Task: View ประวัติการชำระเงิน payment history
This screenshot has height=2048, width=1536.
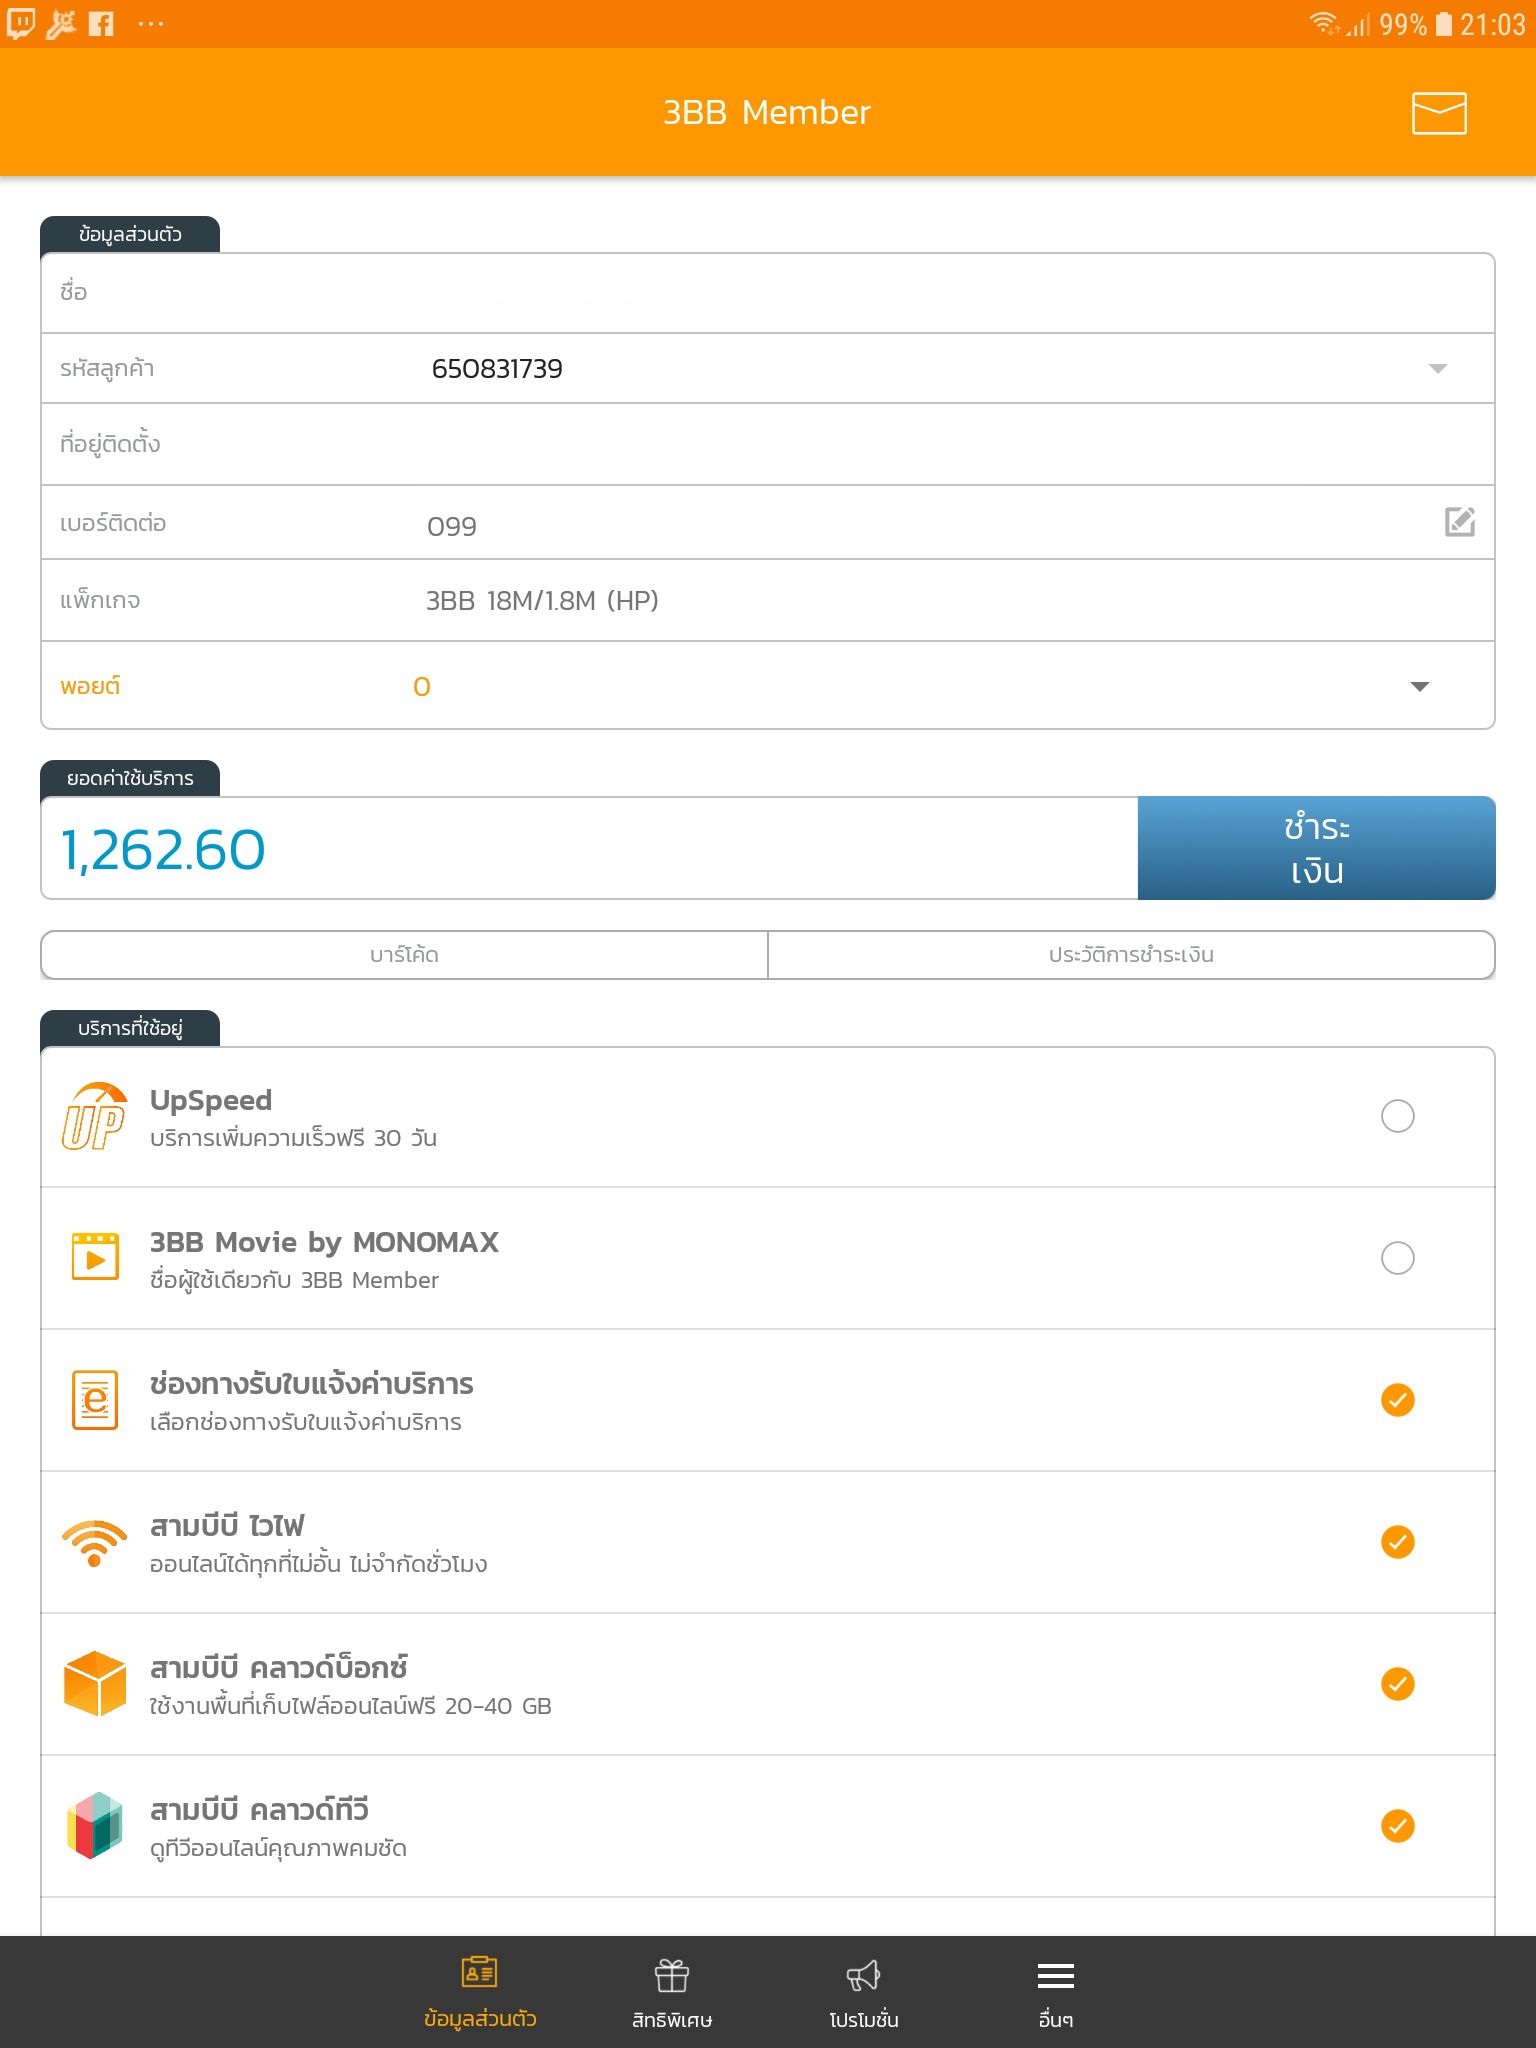Action: coord(1131,955)
